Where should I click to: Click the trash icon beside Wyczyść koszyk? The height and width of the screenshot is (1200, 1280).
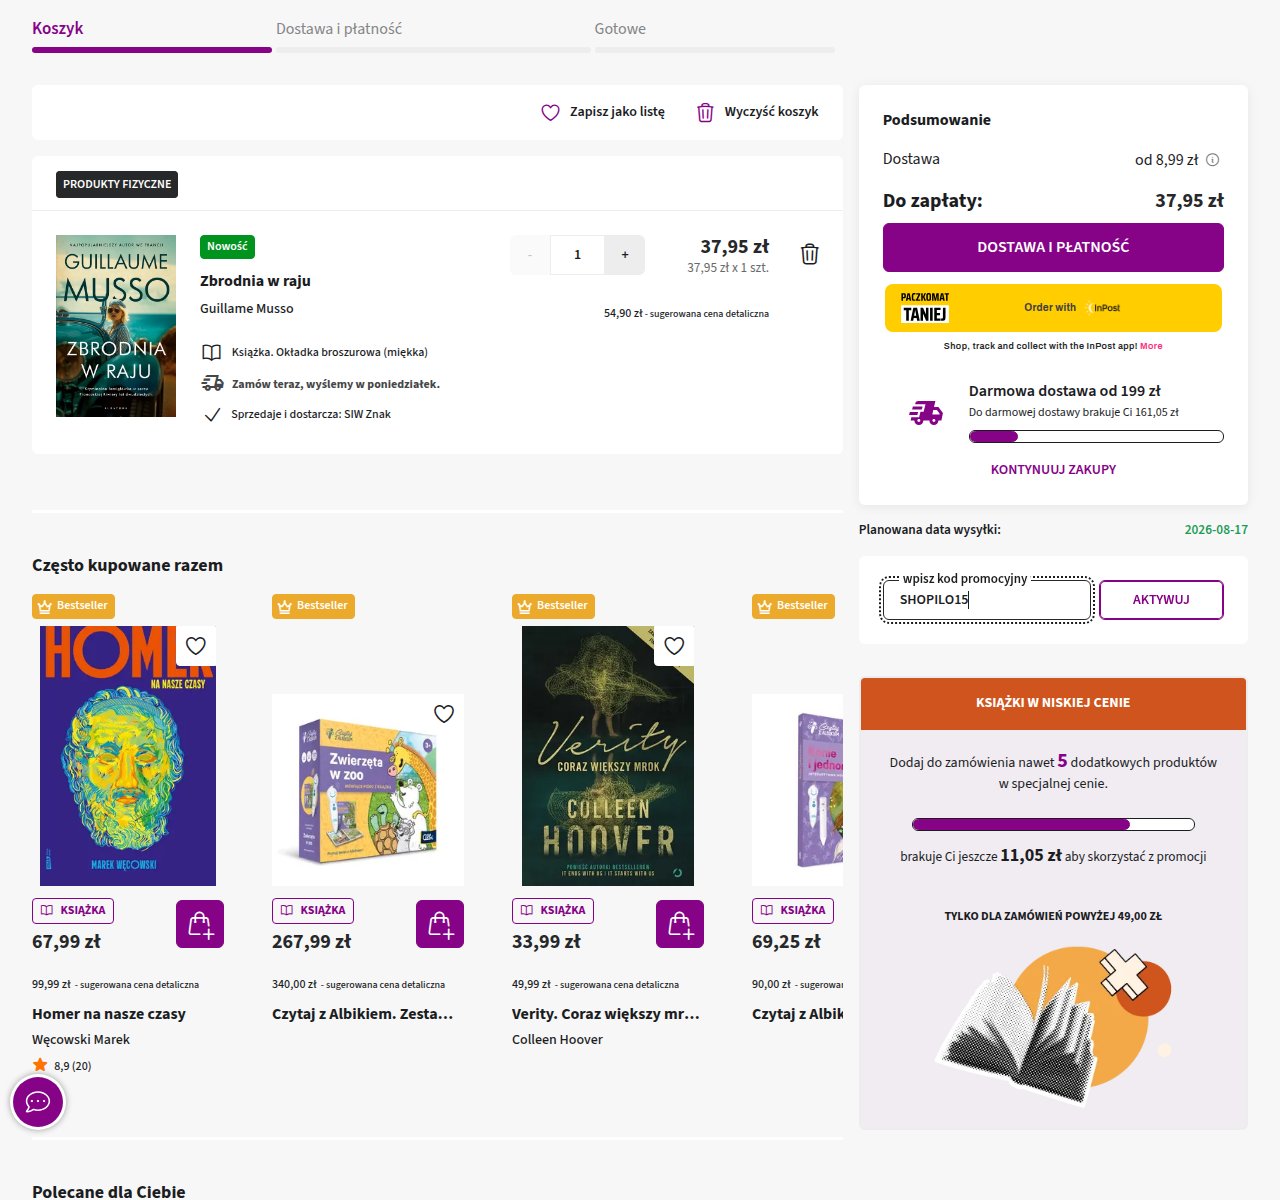705,112
